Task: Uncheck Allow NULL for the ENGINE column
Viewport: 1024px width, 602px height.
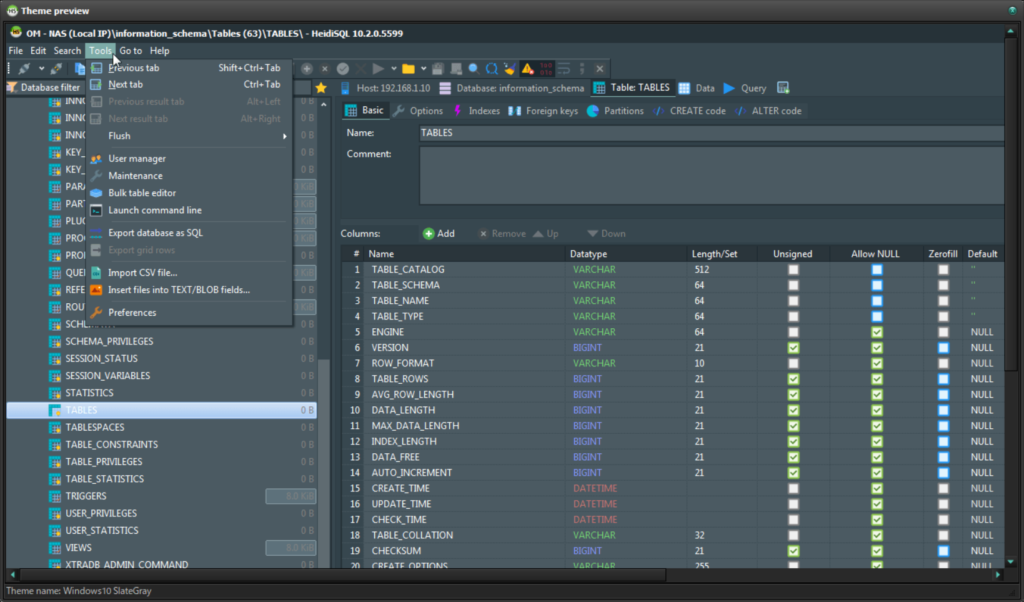Action: point(877,332)
